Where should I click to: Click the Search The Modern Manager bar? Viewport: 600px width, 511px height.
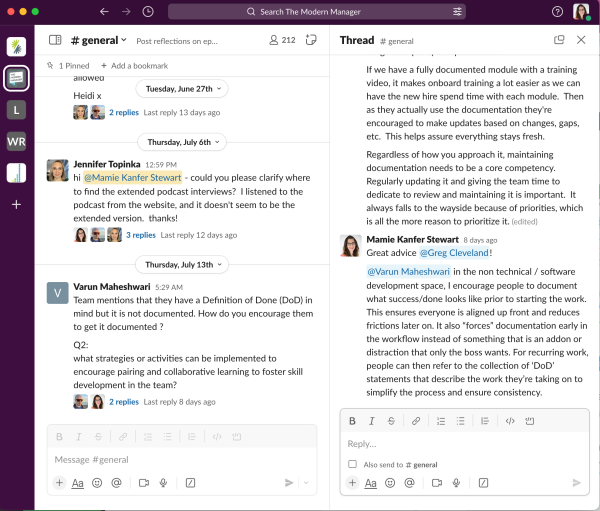click(x=317, y=12)
